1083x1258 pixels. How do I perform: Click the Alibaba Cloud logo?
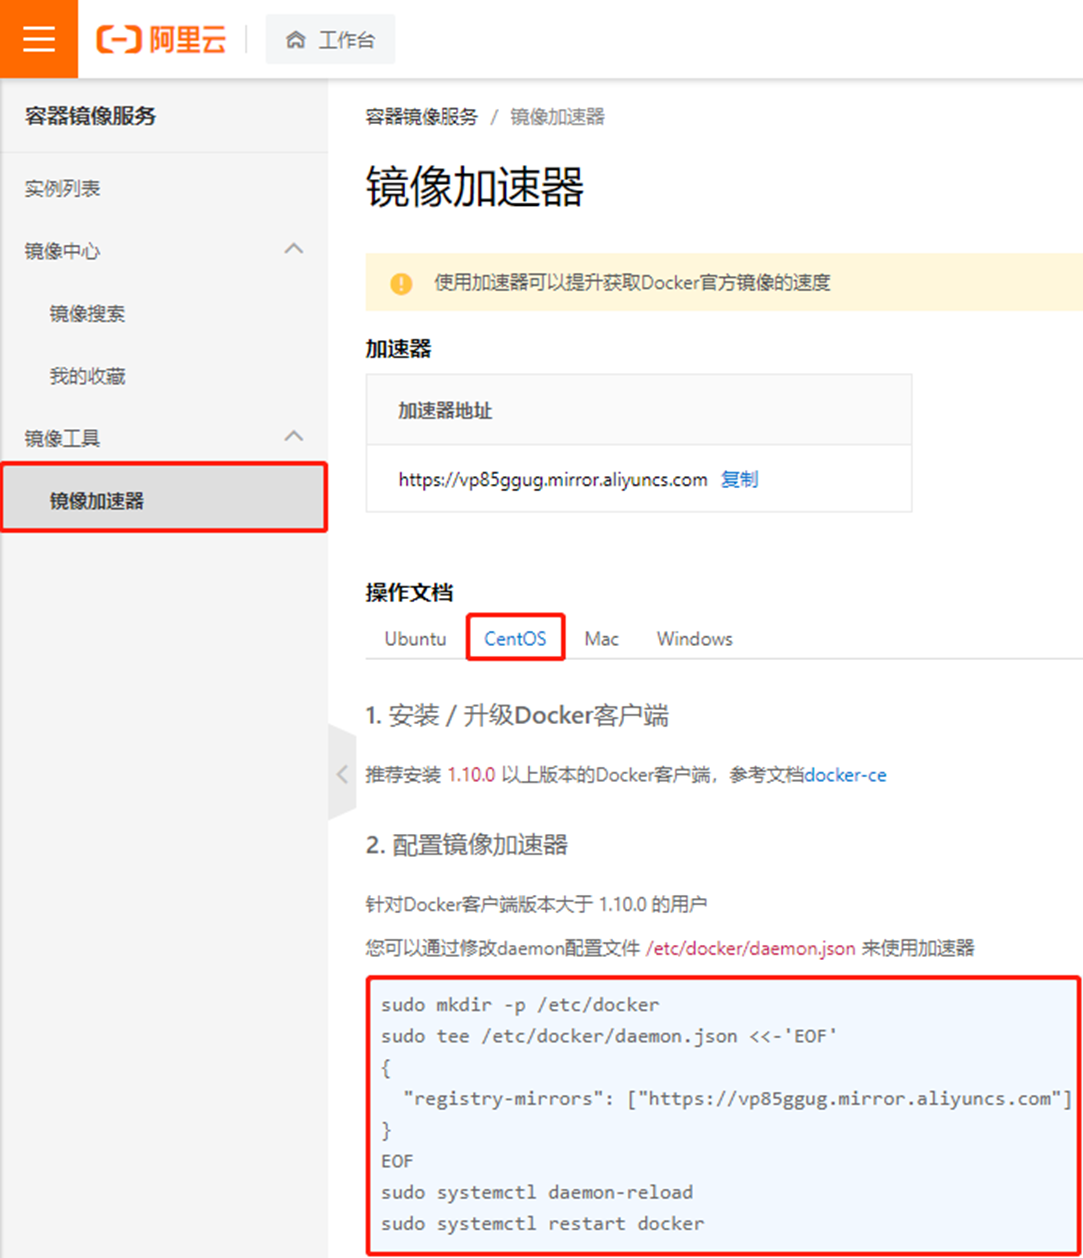click(x=161, y=40)
